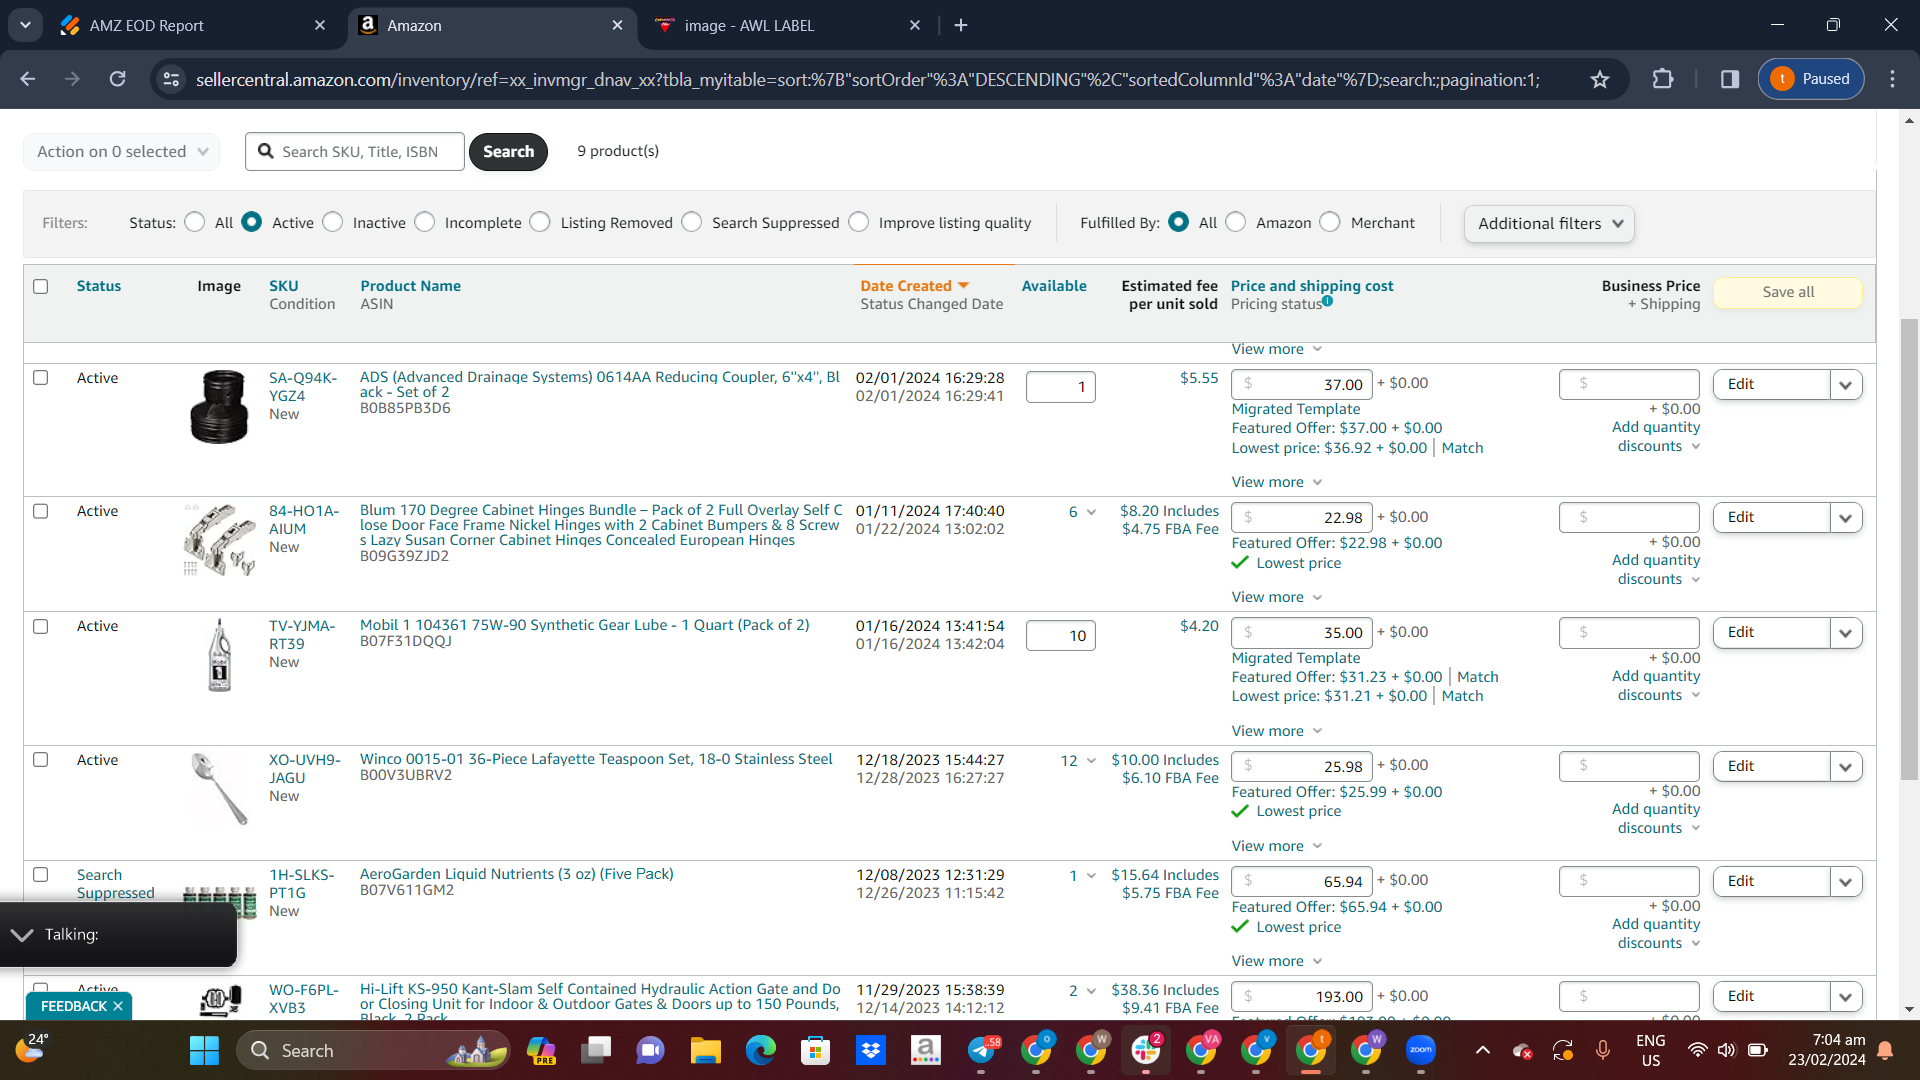Open the notifications bell in system tray
1920x1080 pixels.
1885,1050
